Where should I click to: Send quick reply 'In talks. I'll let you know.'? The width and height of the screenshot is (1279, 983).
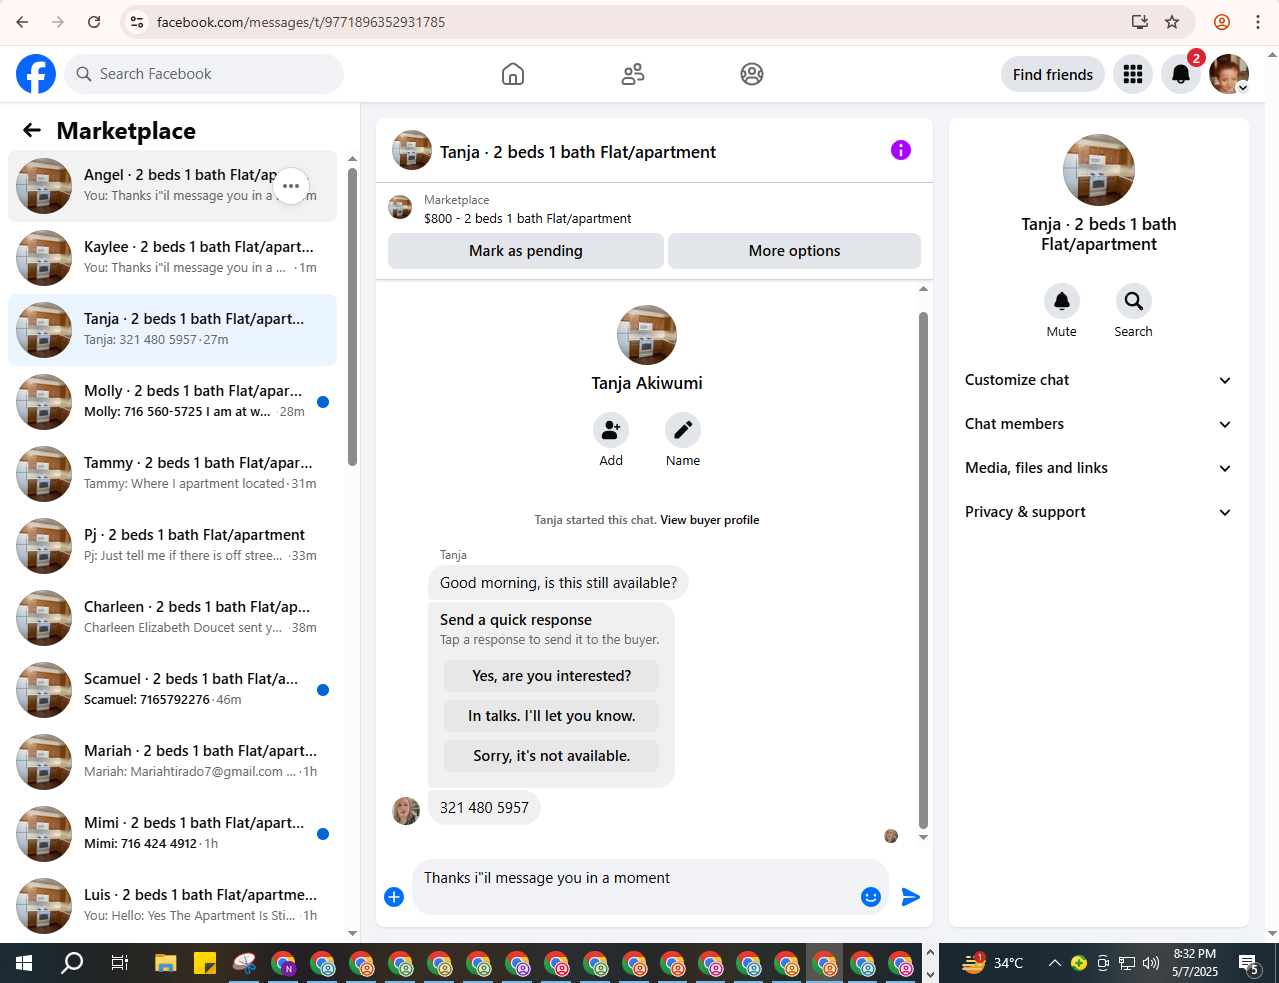click(551, 716)
